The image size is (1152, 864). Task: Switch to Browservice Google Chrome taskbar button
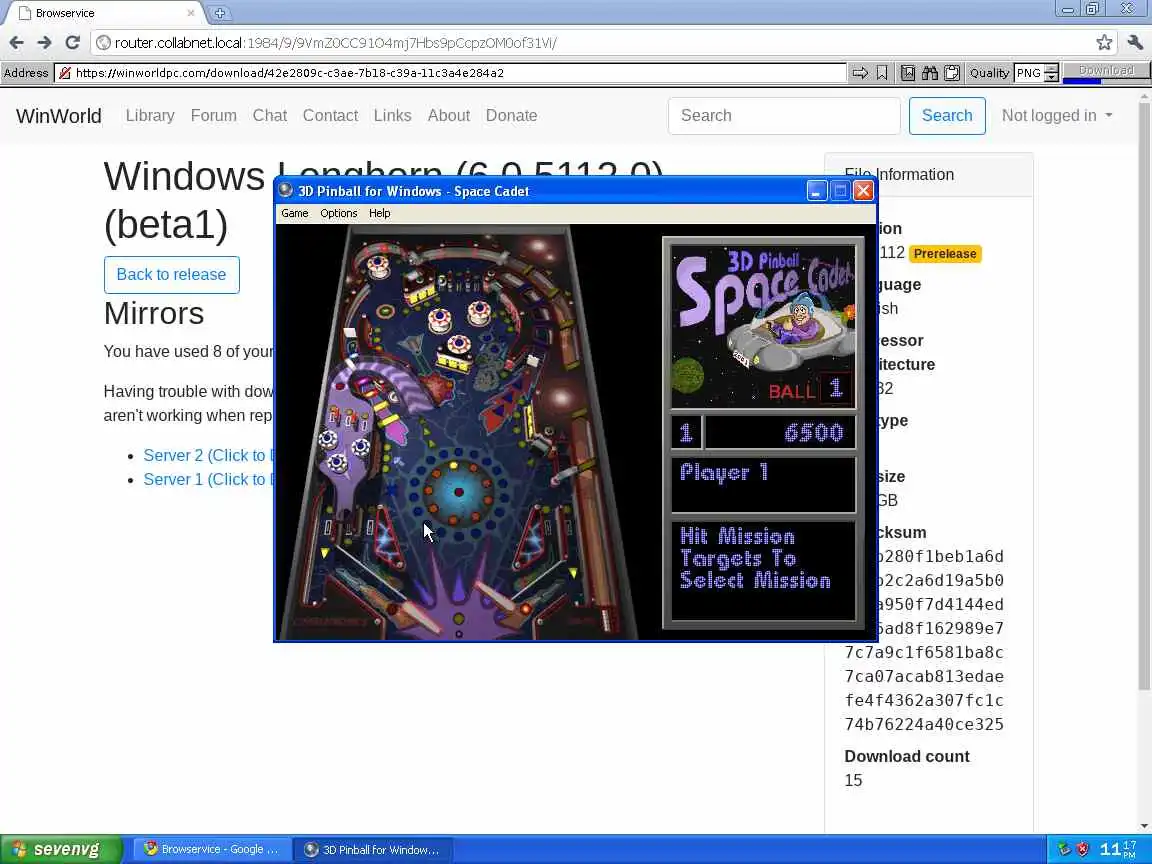pos(212,849)
